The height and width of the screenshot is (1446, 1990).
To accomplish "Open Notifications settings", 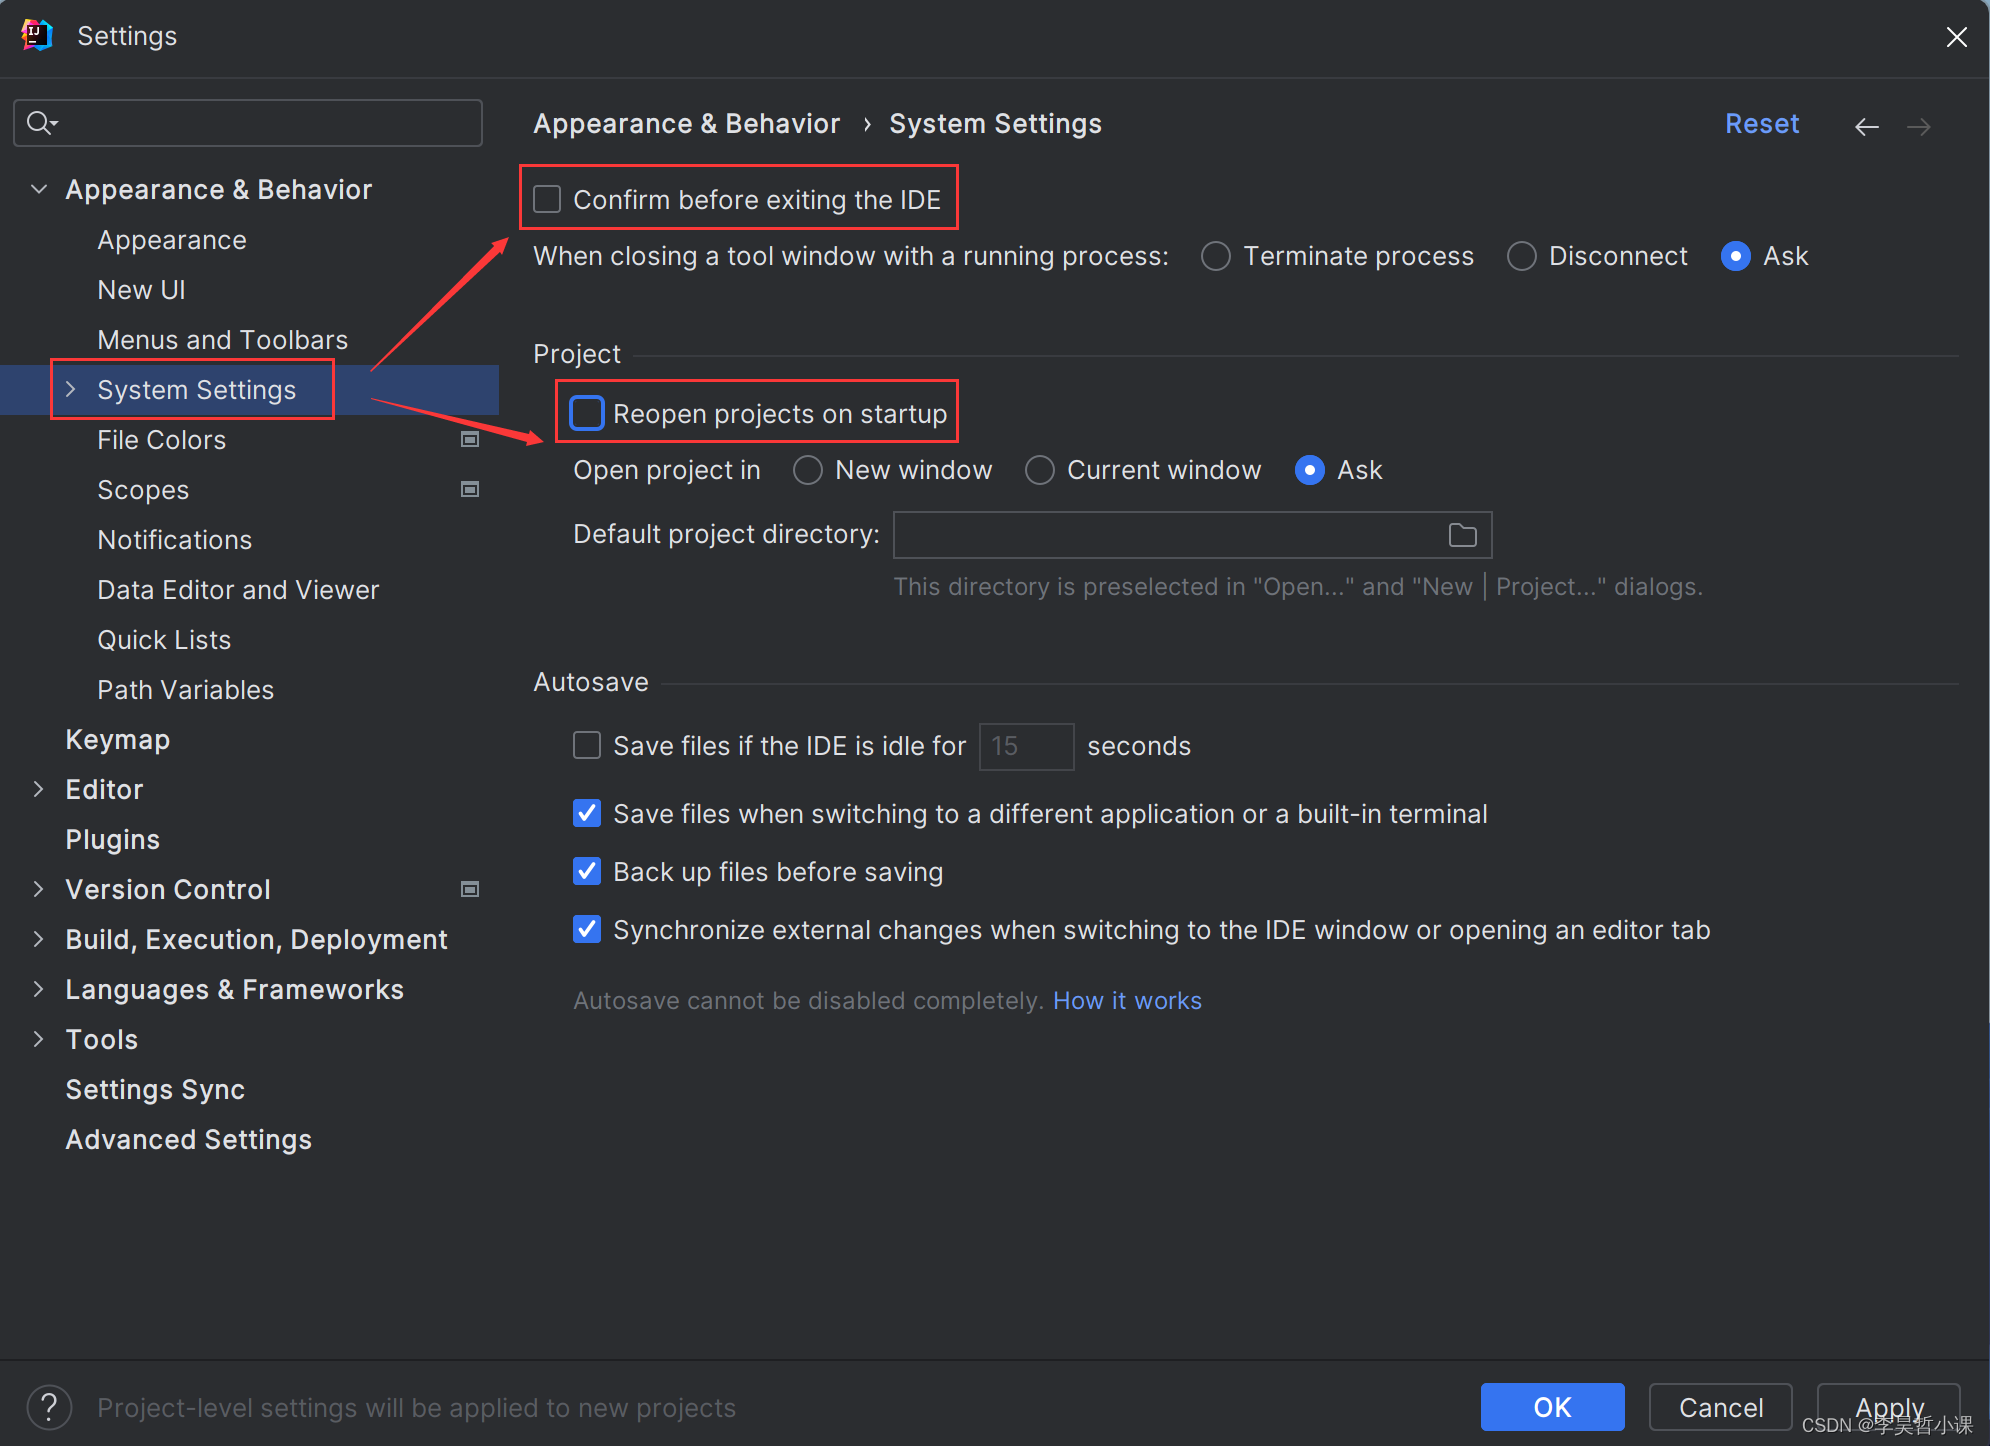I will (174, 540).
